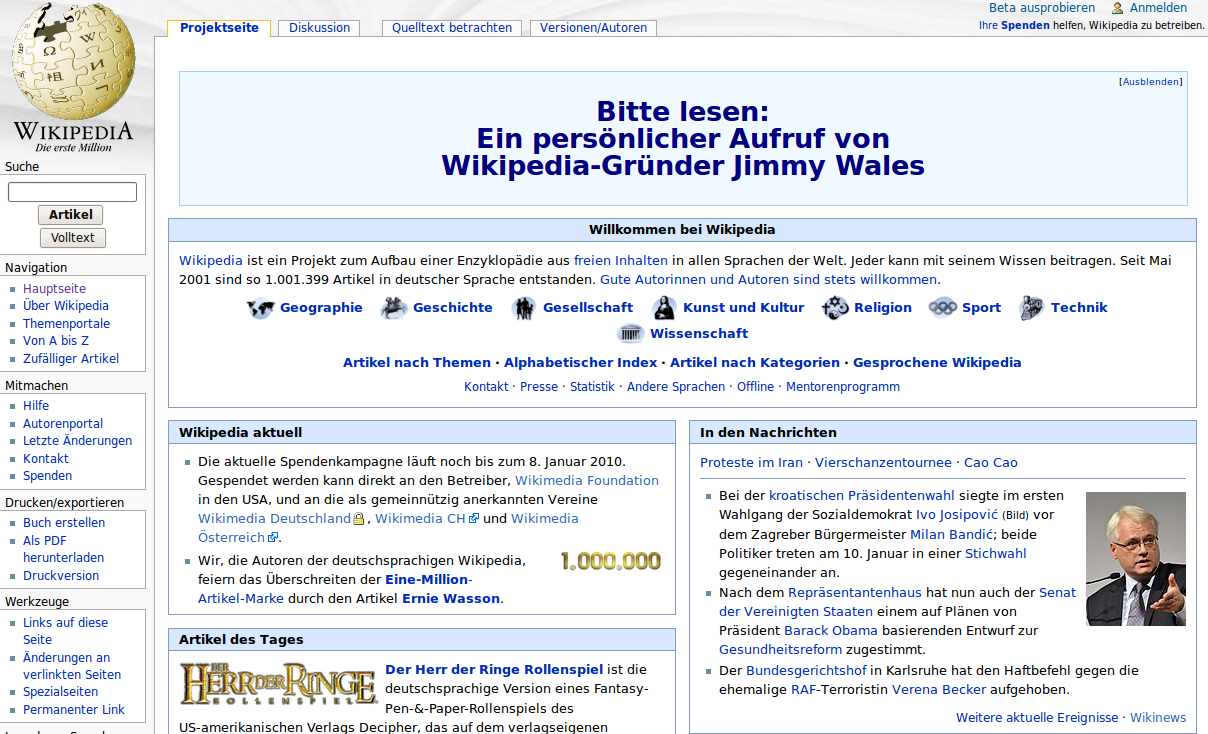Open Hauptseite in the navigation sidebar
1208x734 pixels.
point(54,289)
